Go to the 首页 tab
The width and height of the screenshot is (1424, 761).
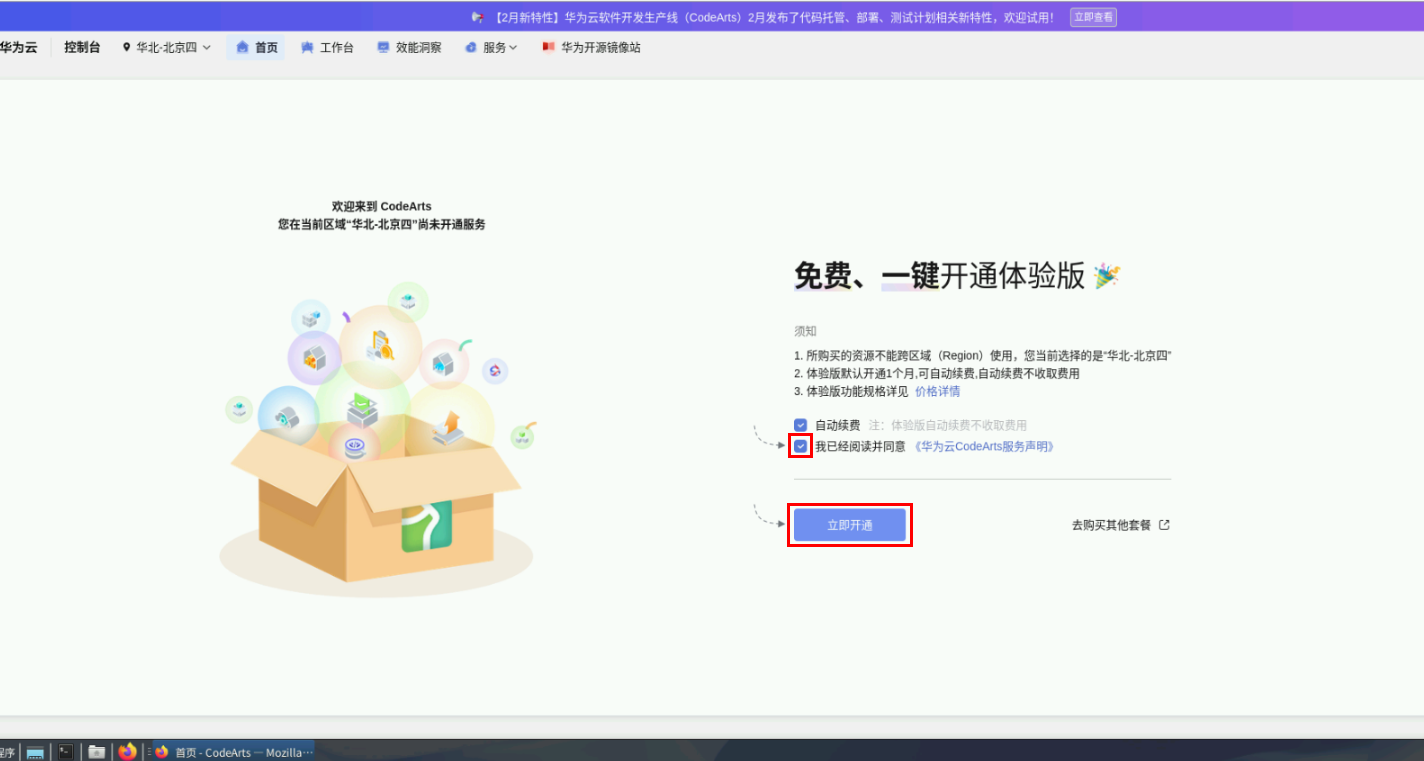tap(256, 47)
